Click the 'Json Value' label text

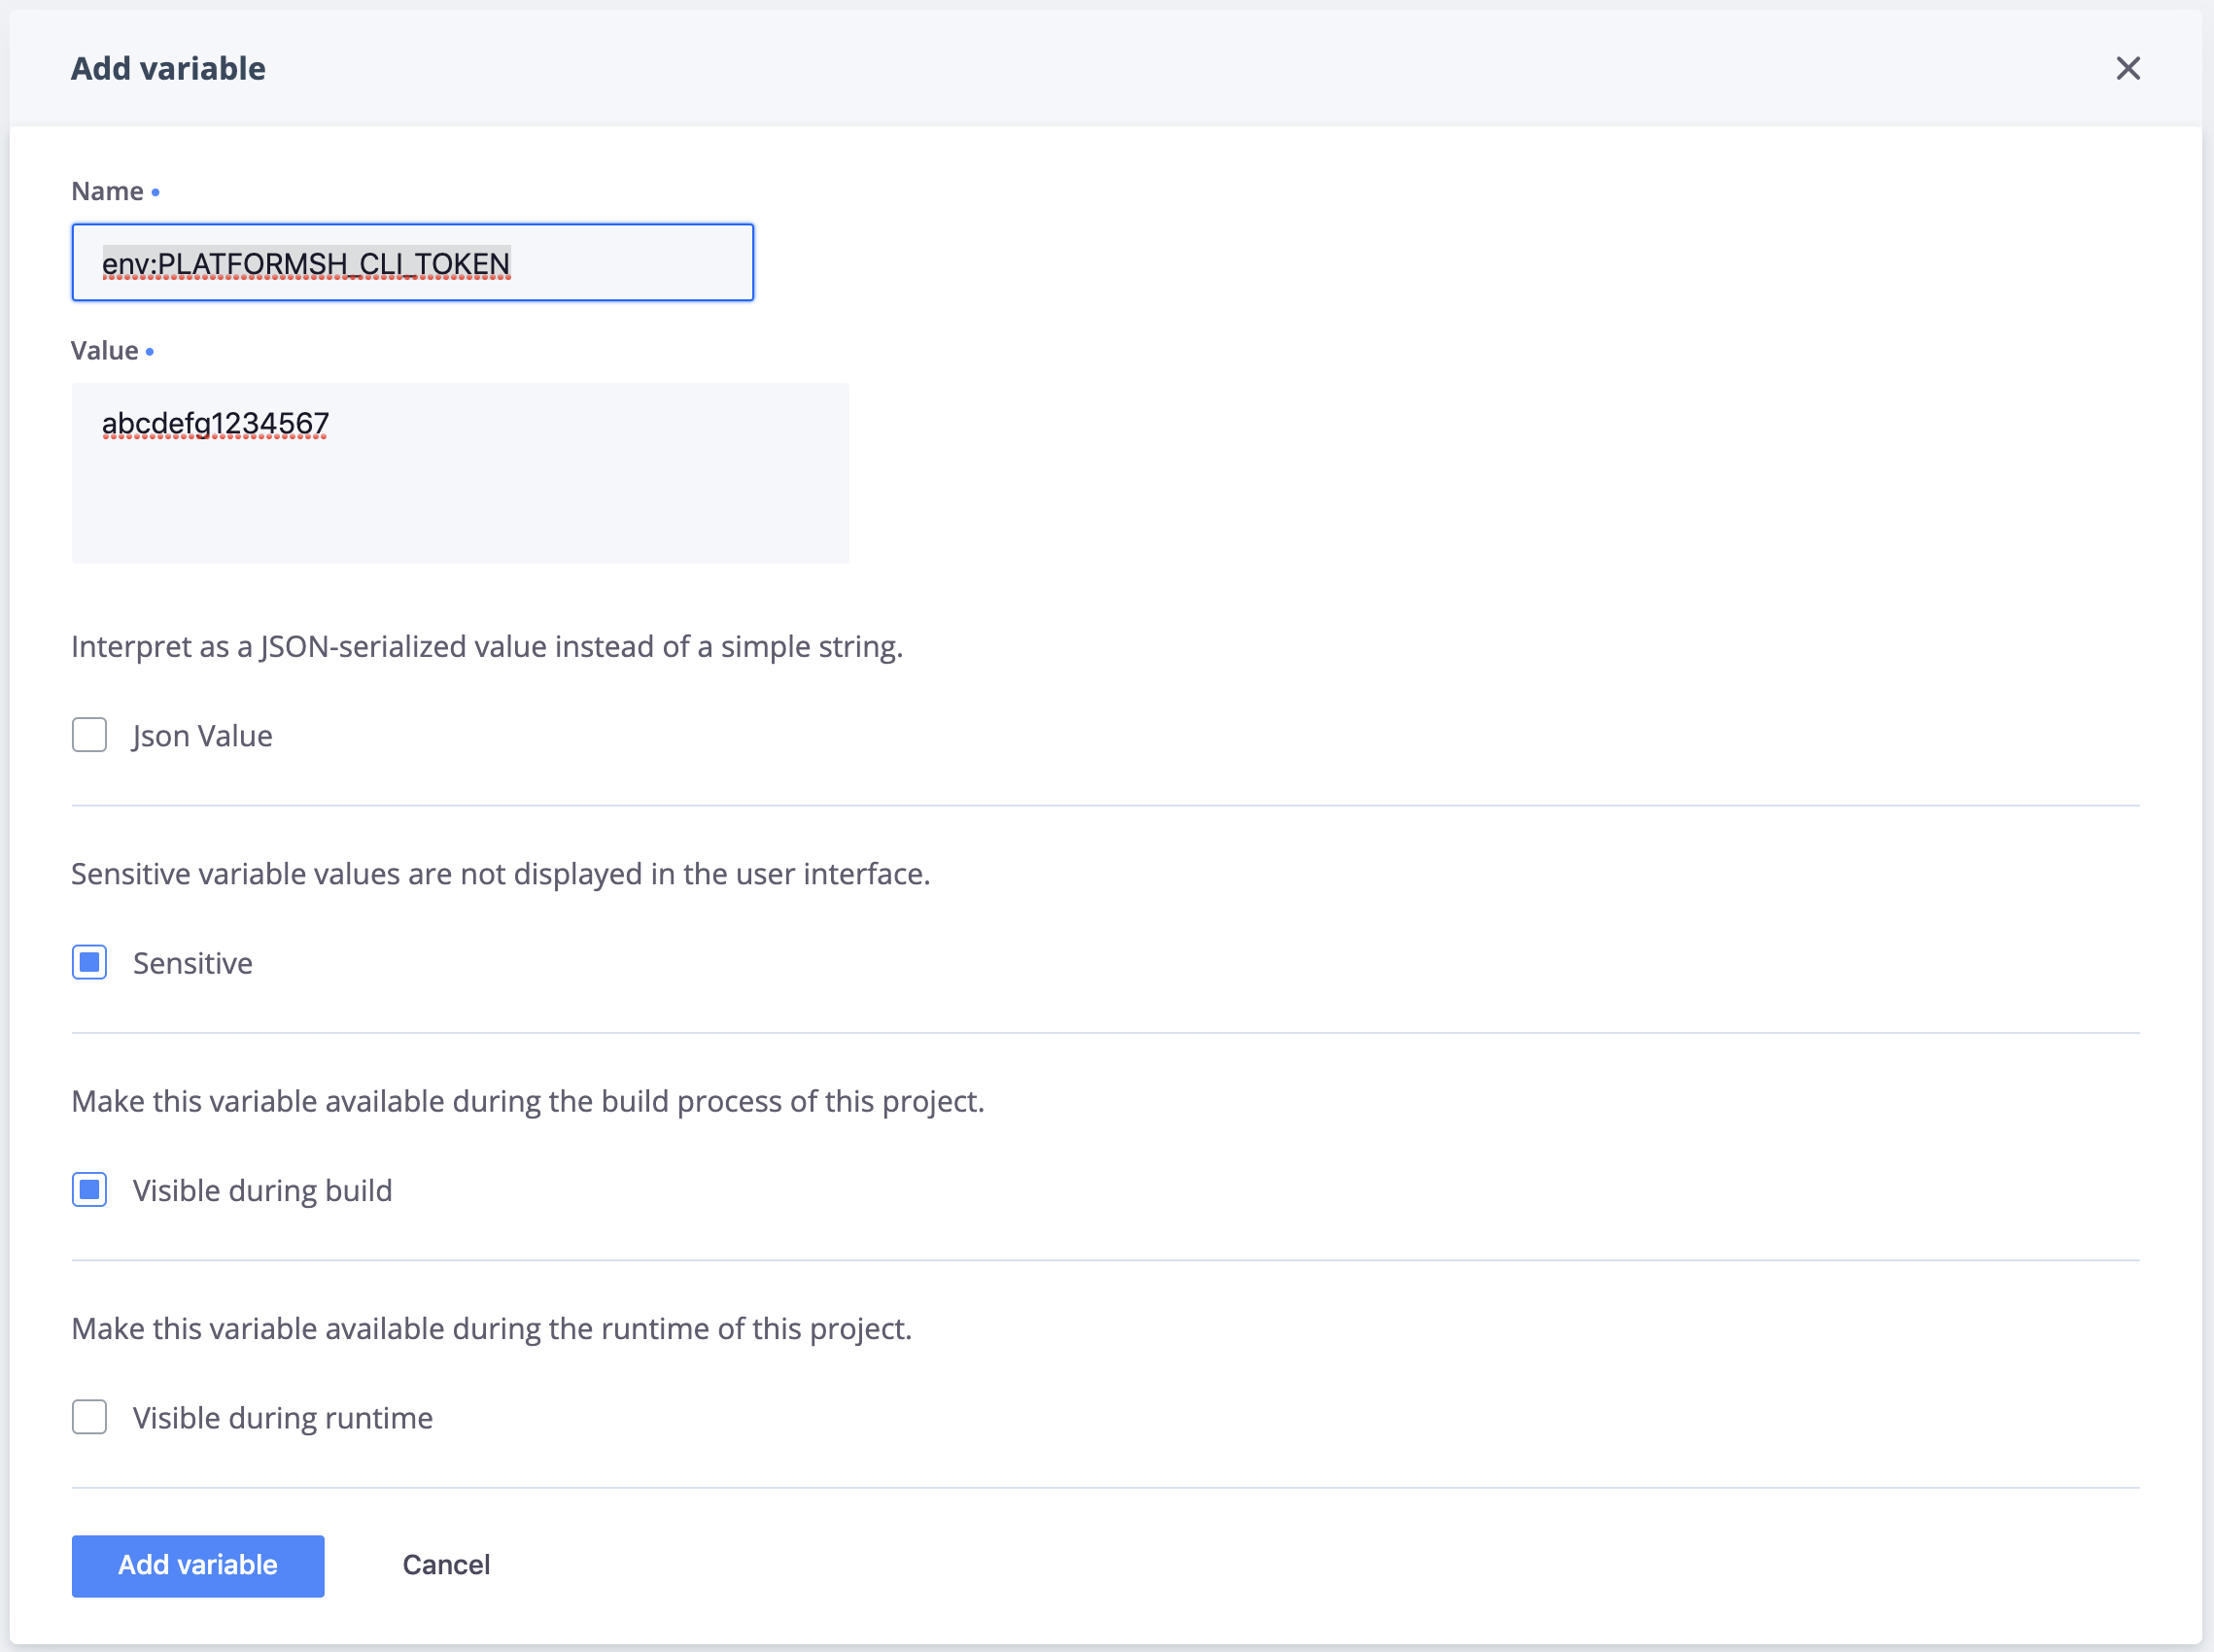point(202,736)
